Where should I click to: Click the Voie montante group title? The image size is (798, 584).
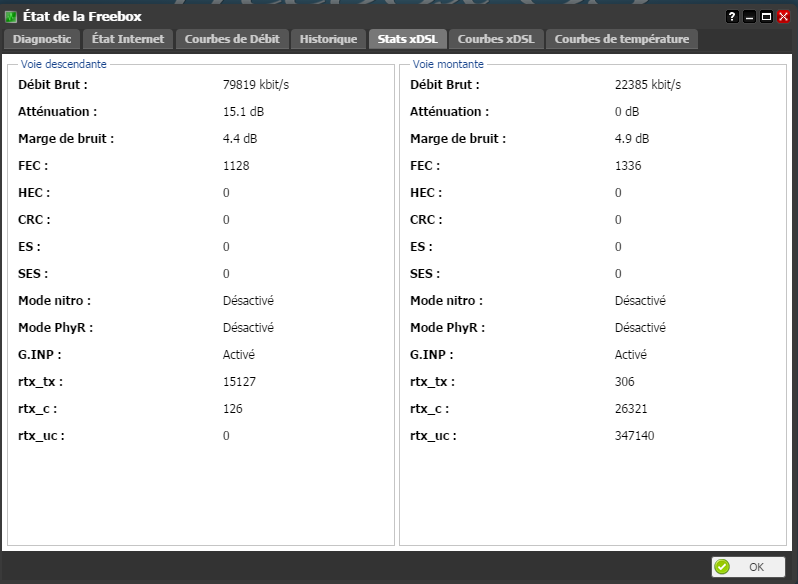pos(448,64)
